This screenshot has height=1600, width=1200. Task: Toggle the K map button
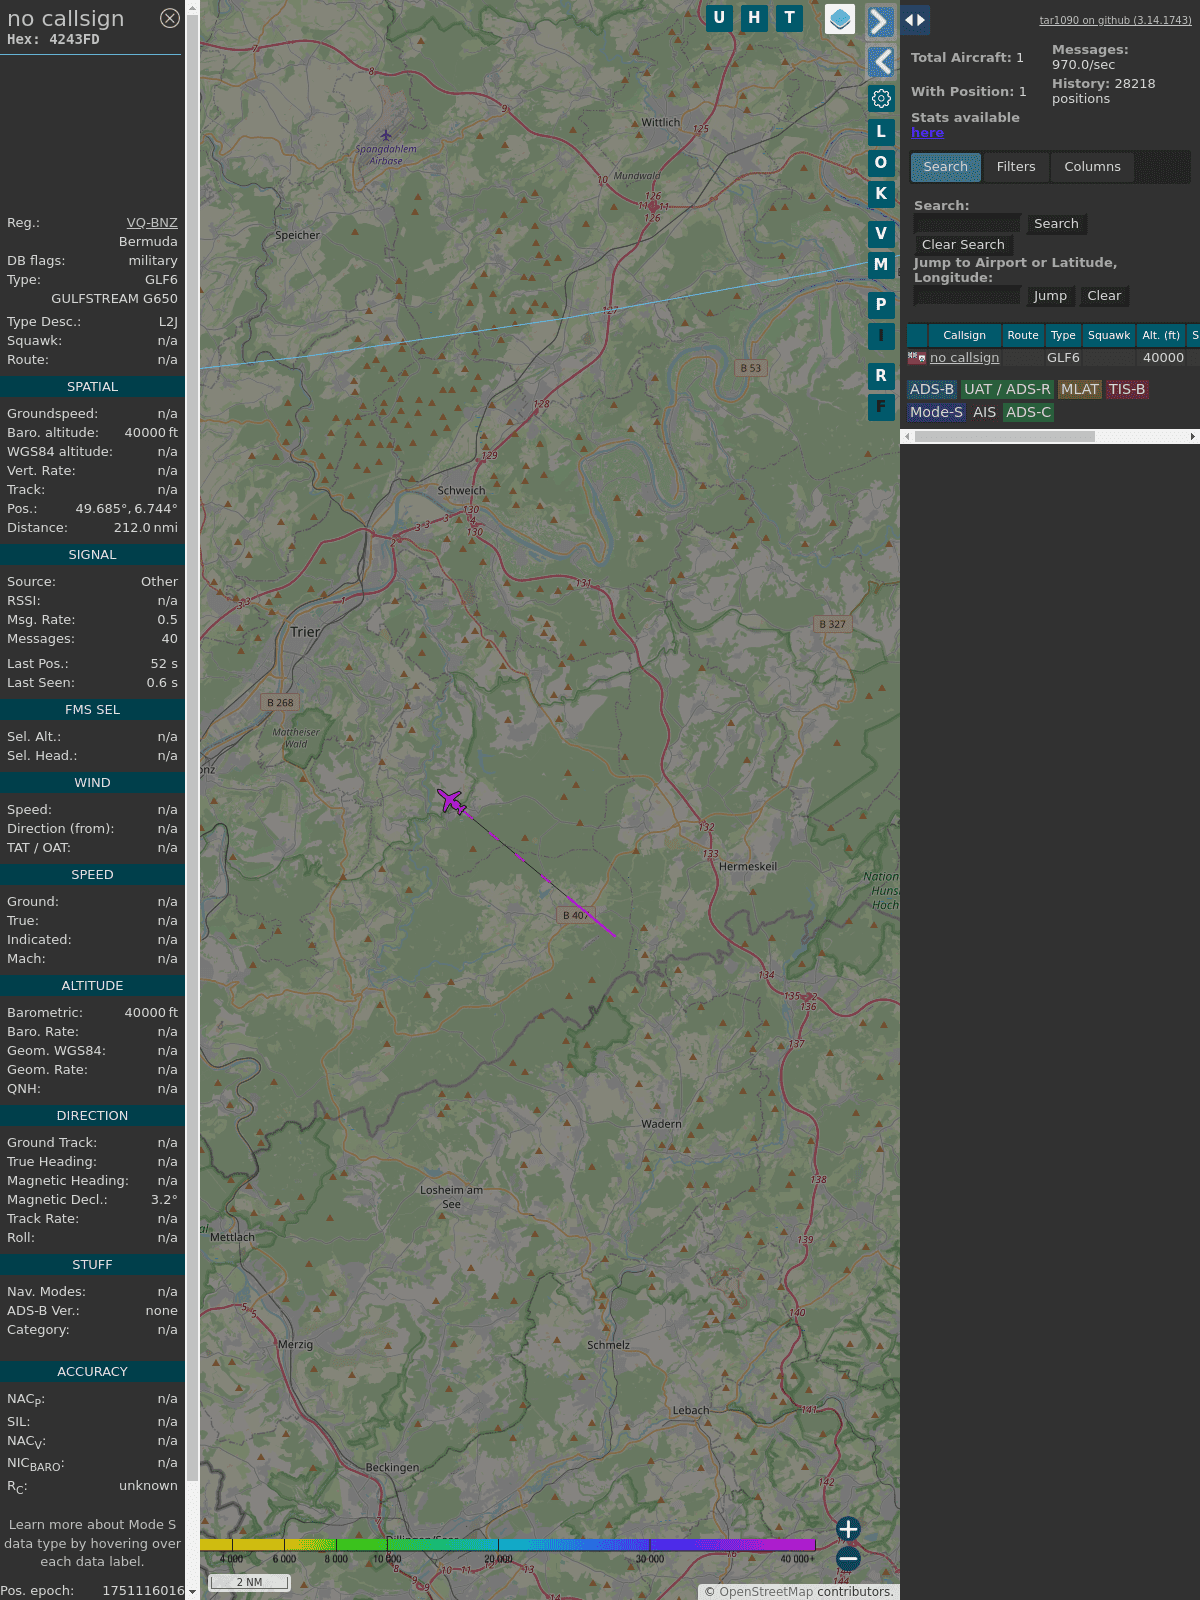[881, 194]
